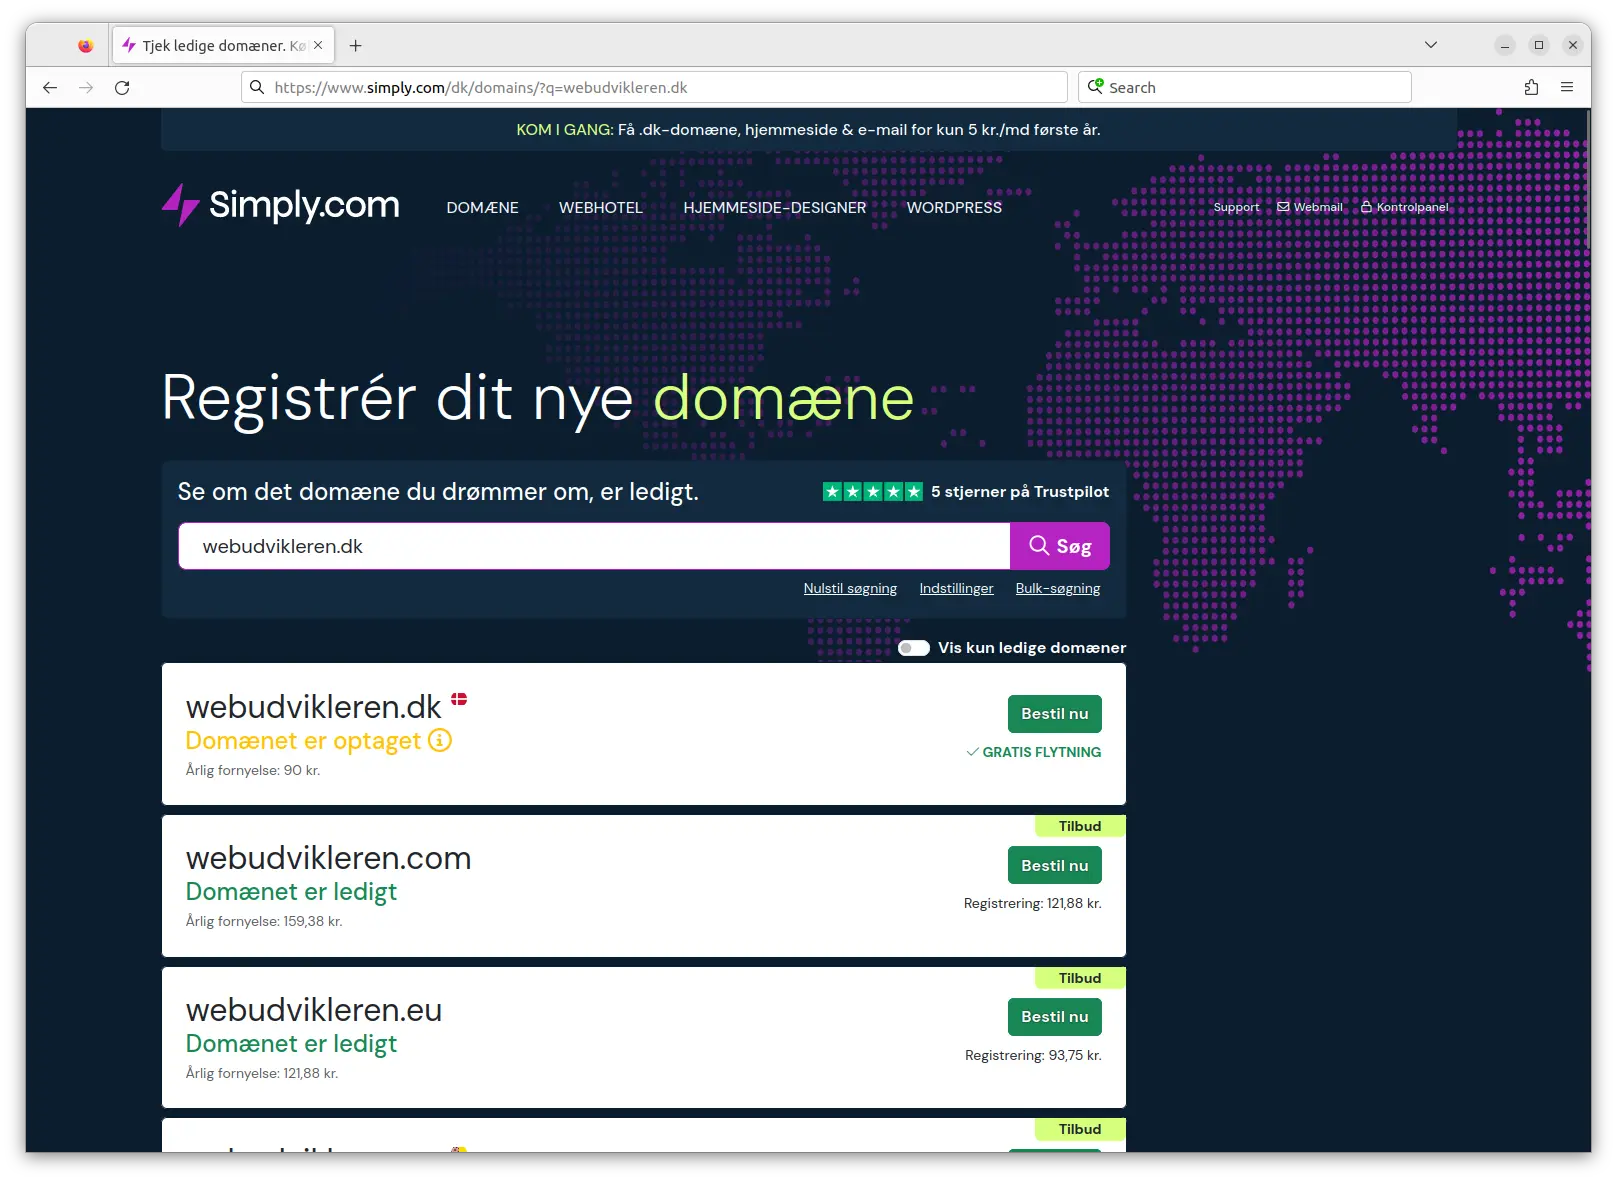The height and width of the screenshot is (1181, 1617).
Task: Click the Simply.com lightning bolt logo
Action: pos(181,205)
